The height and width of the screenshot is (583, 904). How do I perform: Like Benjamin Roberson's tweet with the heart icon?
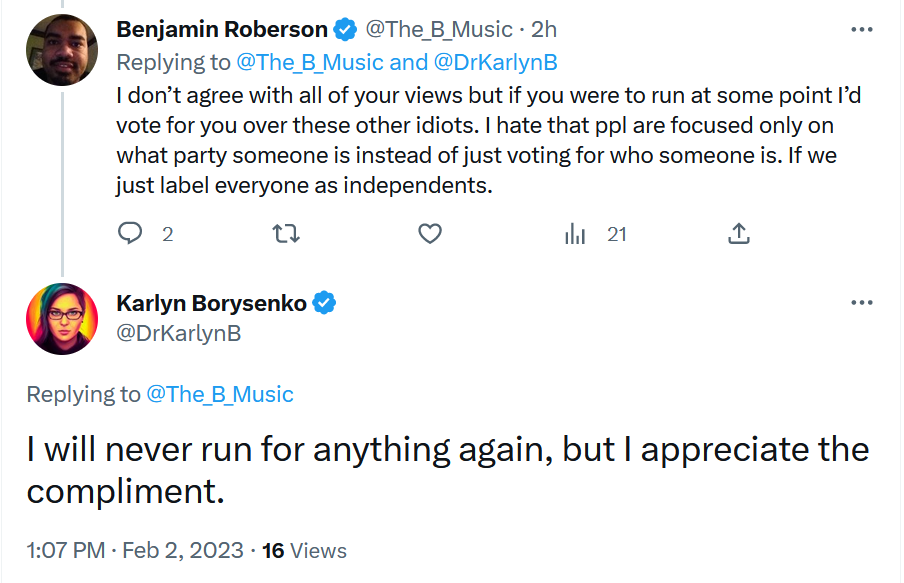click(x=430, y=234)
